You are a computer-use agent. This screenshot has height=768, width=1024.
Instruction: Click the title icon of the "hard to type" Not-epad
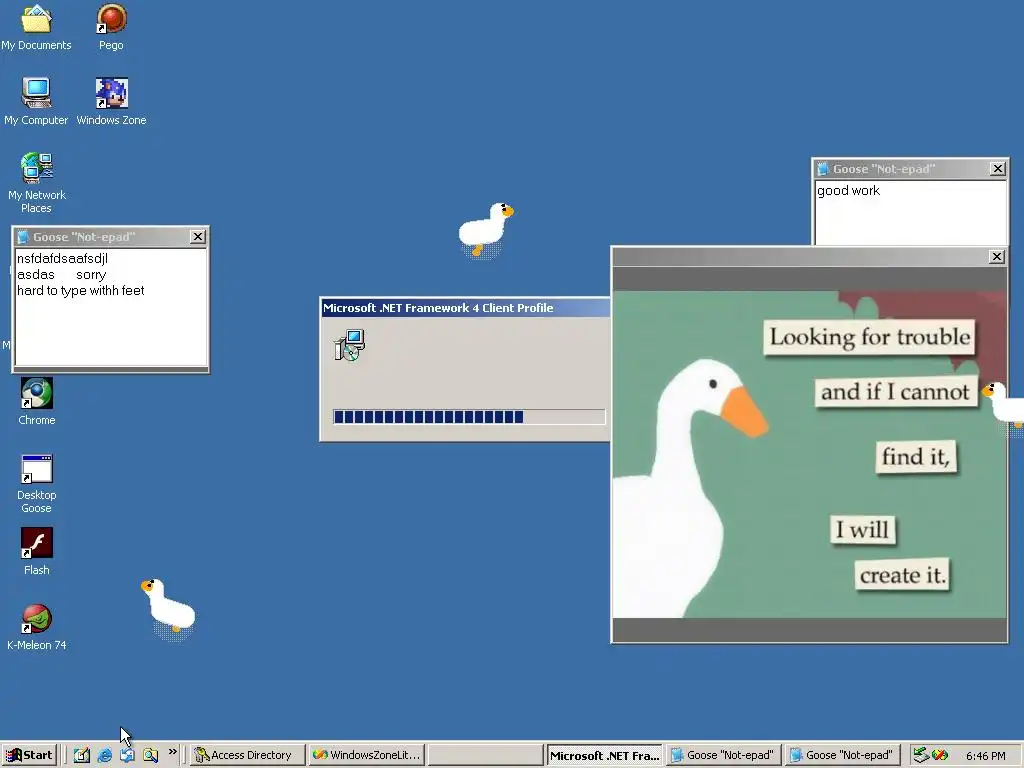pos(23,237)
